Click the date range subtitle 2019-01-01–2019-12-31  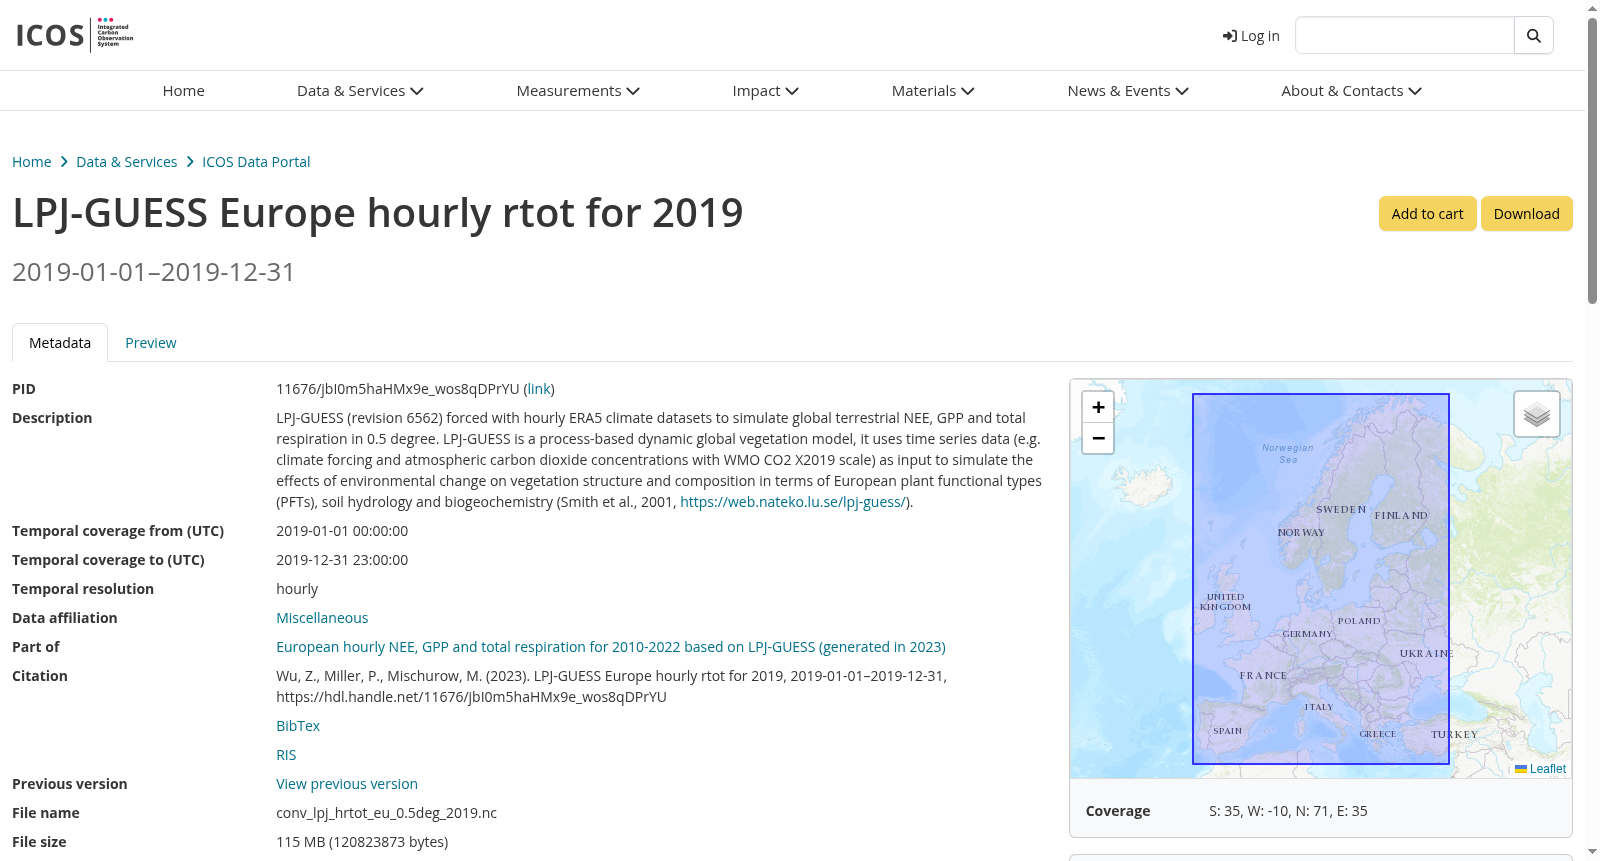tap(154, 272)
